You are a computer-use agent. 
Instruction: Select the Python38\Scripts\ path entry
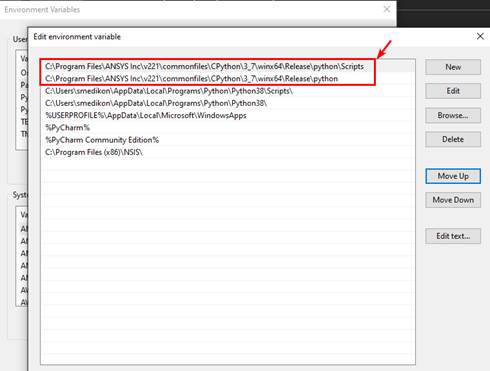tap(228, 91)
